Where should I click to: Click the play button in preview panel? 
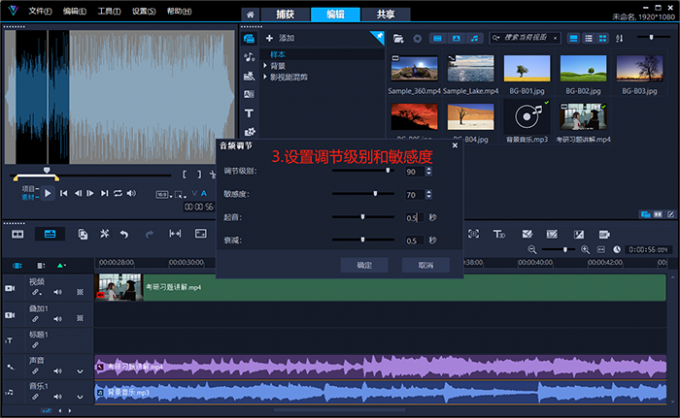pos(47,192)
